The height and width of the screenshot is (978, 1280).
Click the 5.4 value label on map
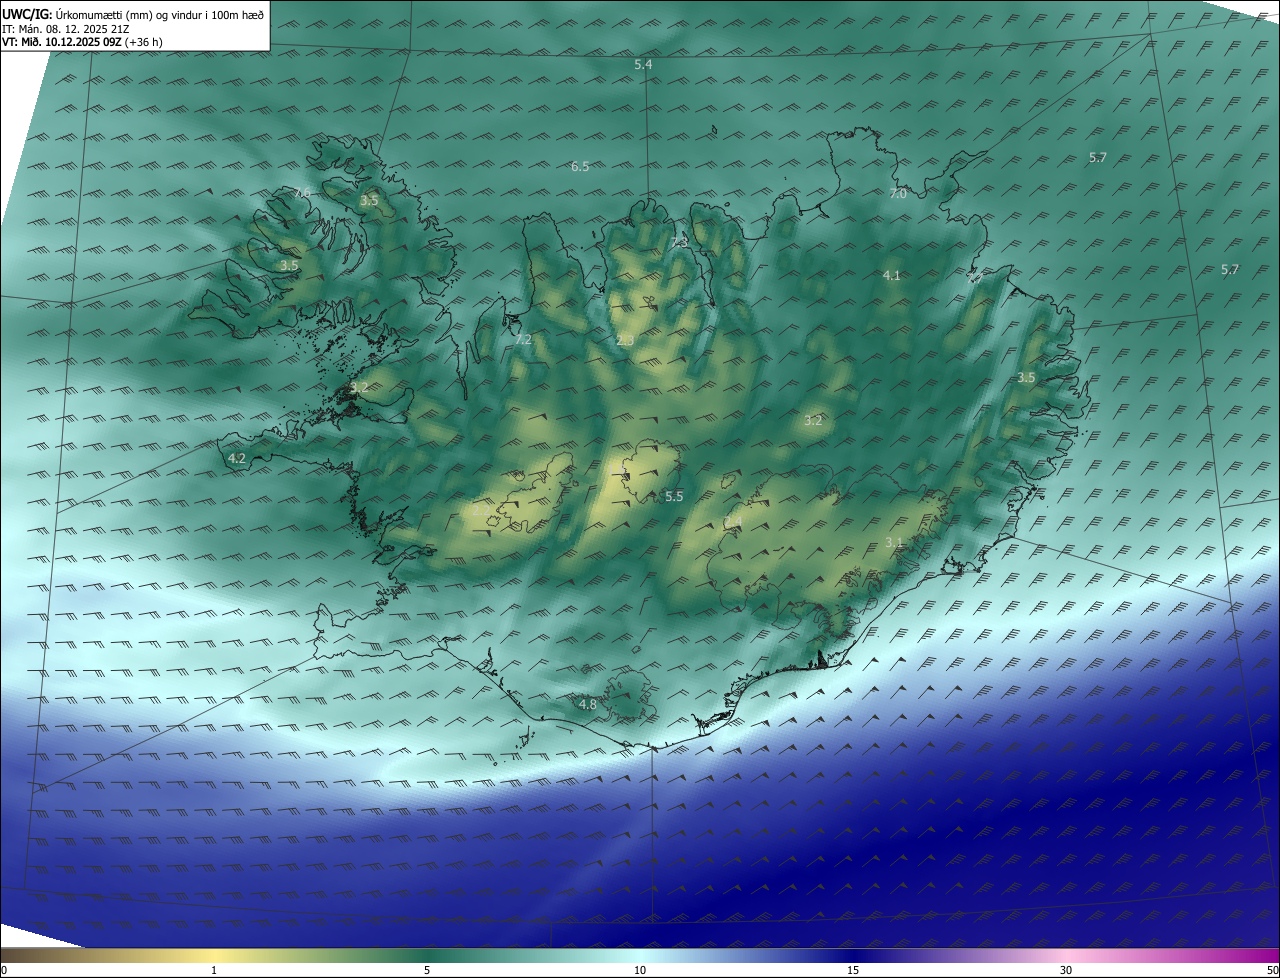pos(643,64)
